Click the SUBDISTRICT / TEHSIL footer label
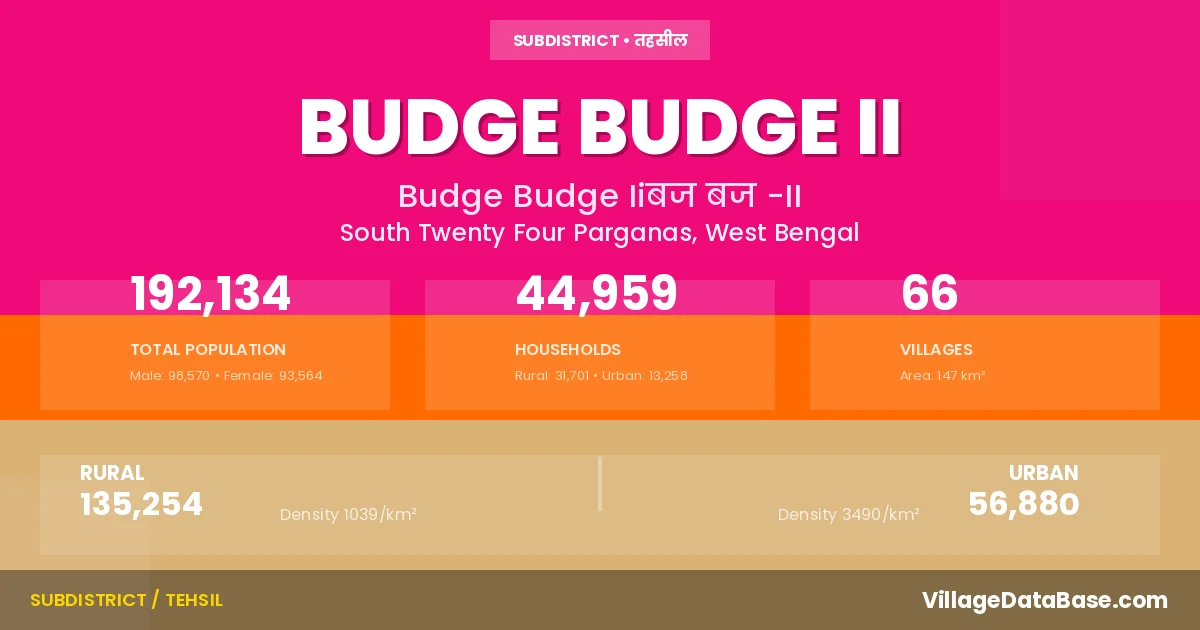 (x=126, y=600)
